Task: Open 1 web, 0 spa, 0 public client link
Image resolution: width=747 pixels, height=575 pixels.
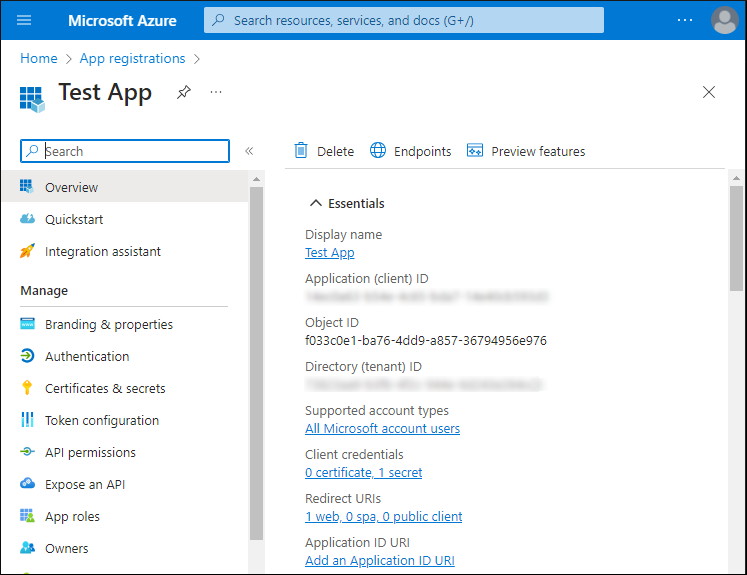Action: [x=384, y=516]
